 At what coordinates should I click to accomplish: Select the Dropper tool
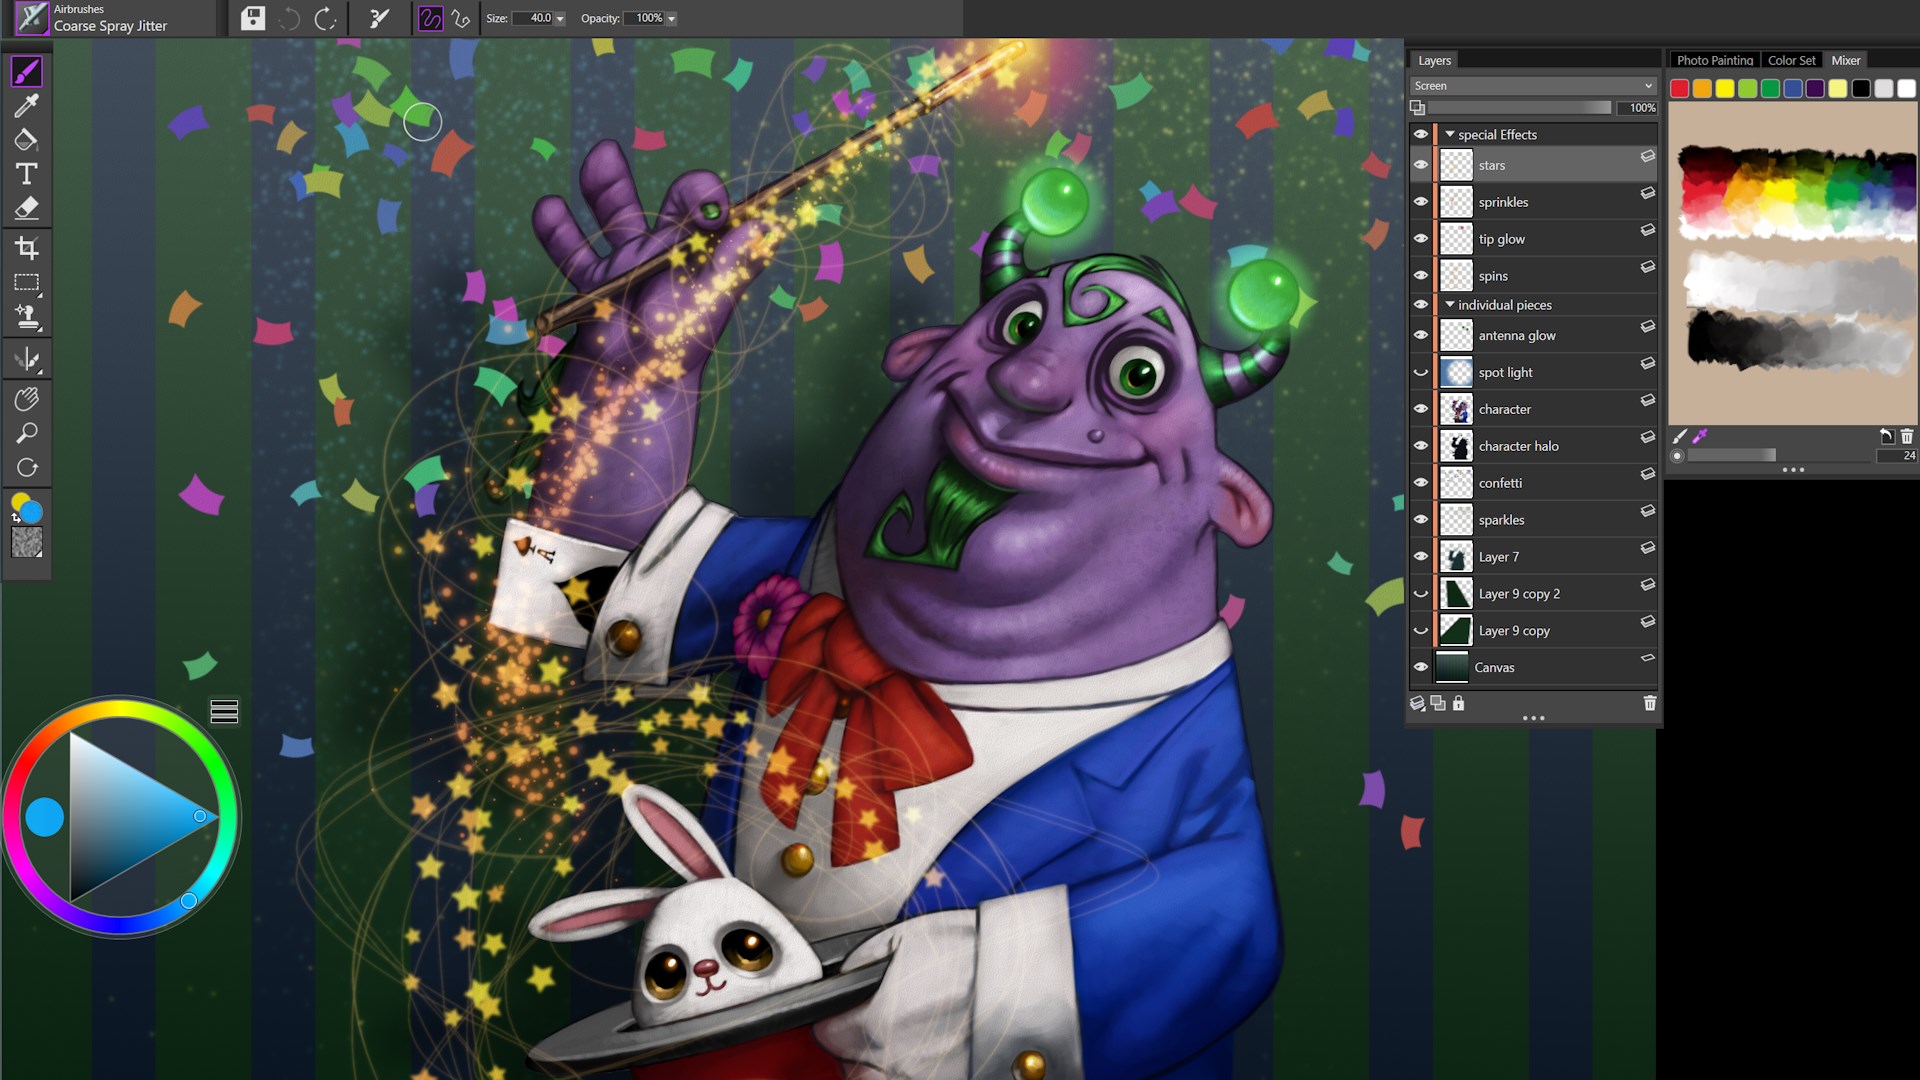click(27, 105)
